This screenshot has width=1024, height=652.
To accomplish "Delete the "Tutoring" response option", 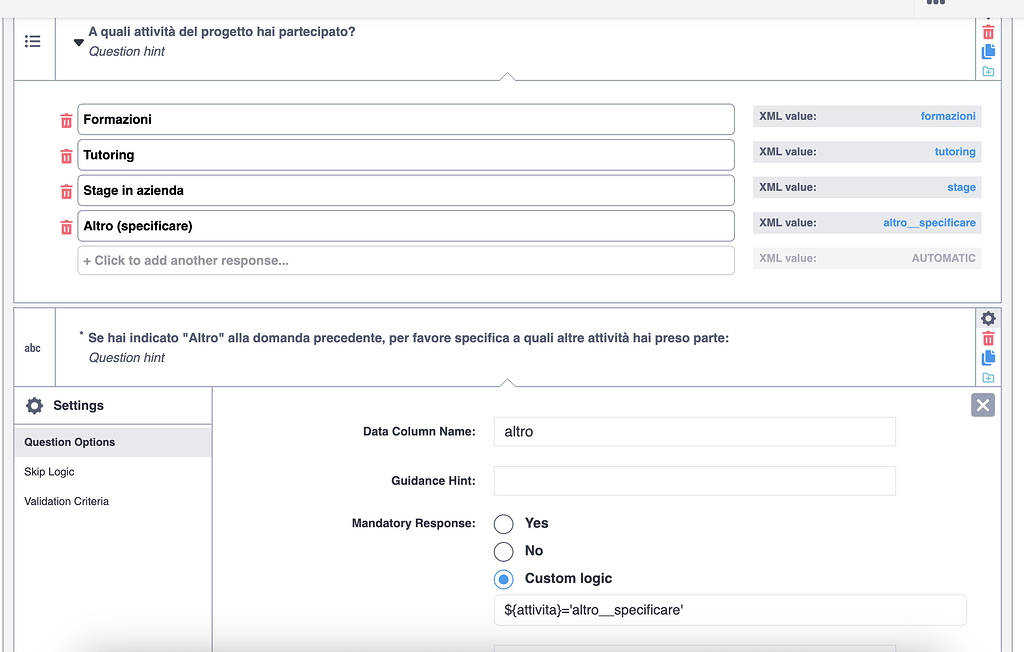I will [66, 155].
